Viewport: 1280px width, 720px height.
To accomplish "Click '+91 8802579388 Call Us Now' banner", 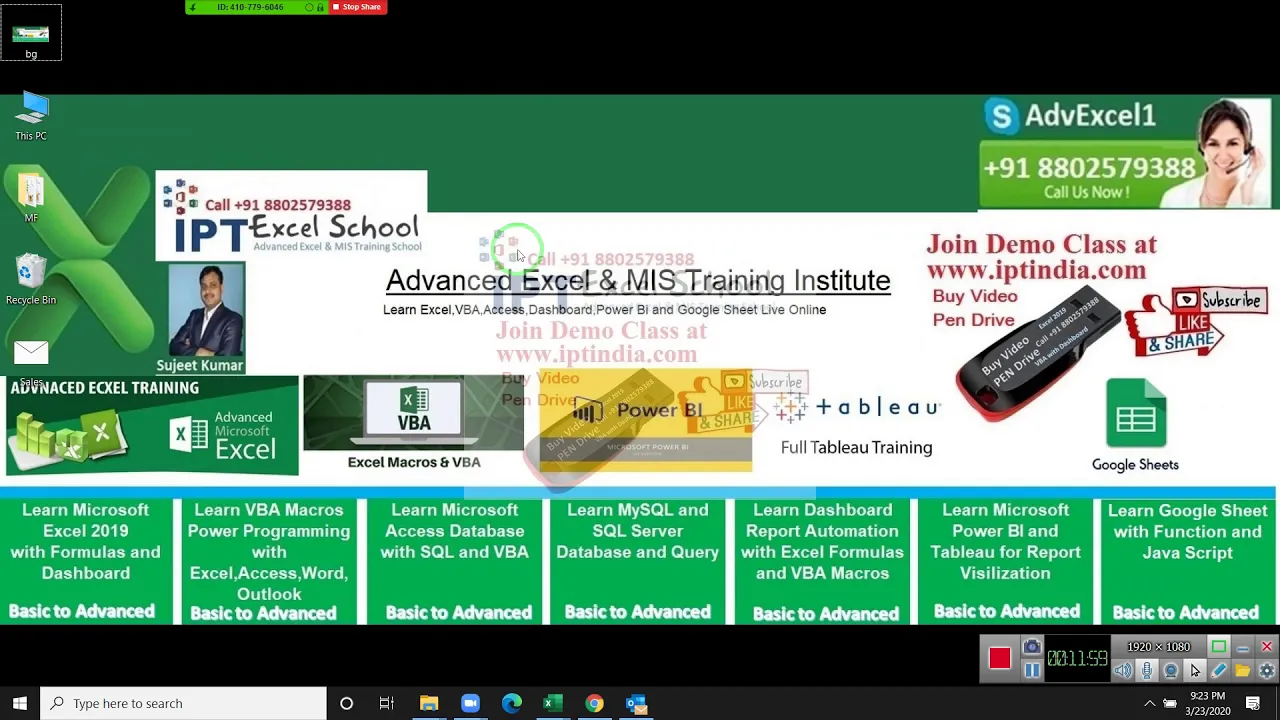I will click(1090, 177).
